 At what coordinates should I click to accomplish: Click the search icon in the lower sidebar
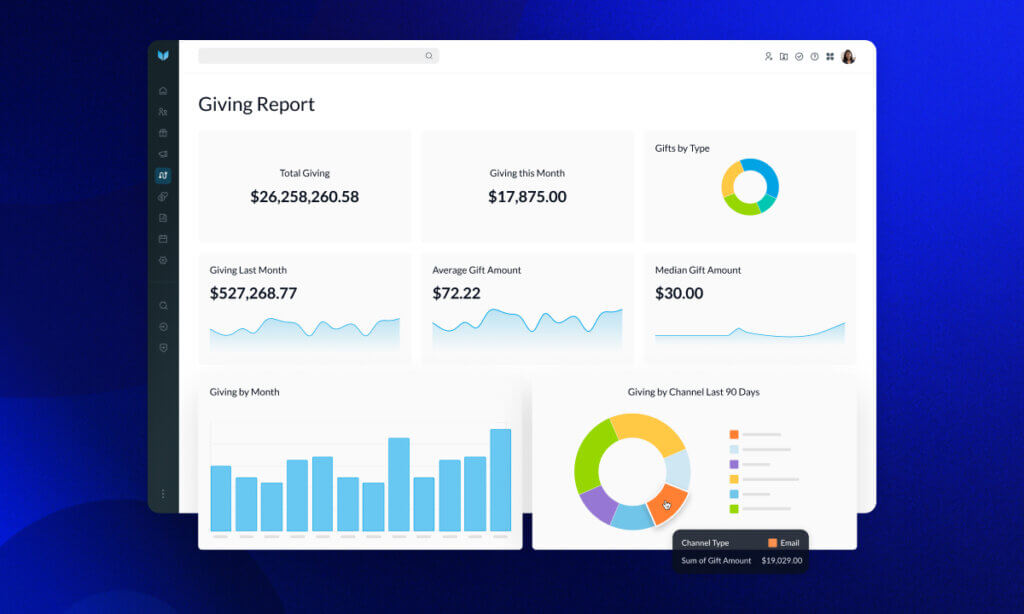point(163,305)
